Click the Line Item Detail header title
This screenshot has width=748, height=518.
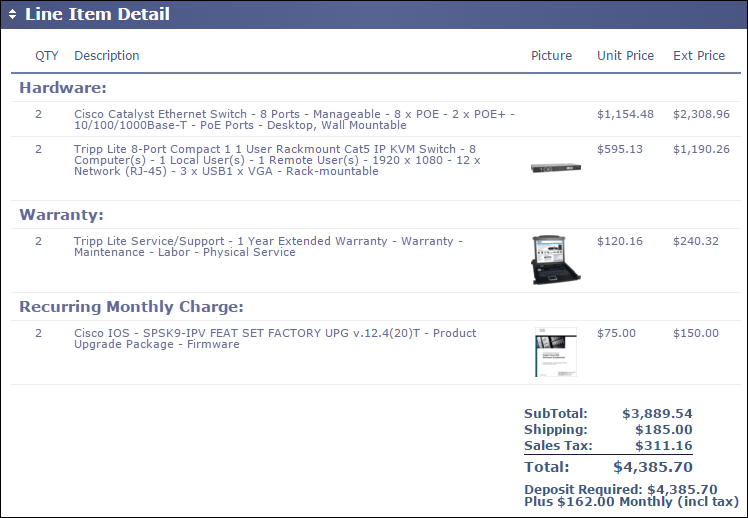coord(97,14)
